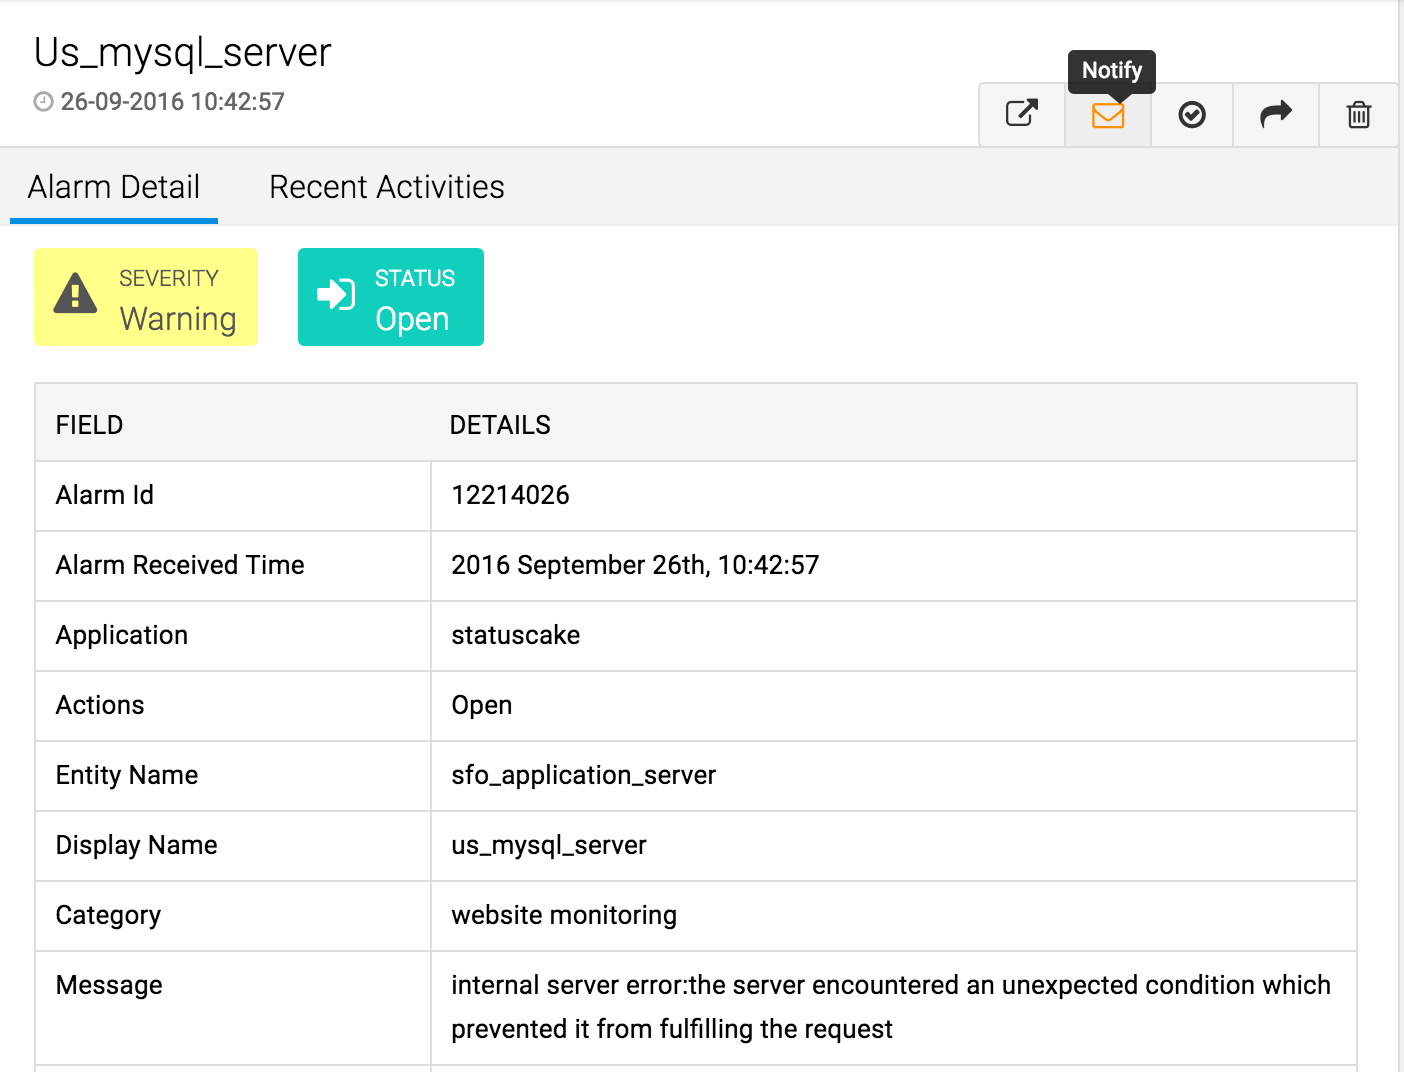Image resolution: width=1404 pixels, height=1072 pixels.
Task: Click the acknowledge checkmark circle icon
Action: 1191,115
